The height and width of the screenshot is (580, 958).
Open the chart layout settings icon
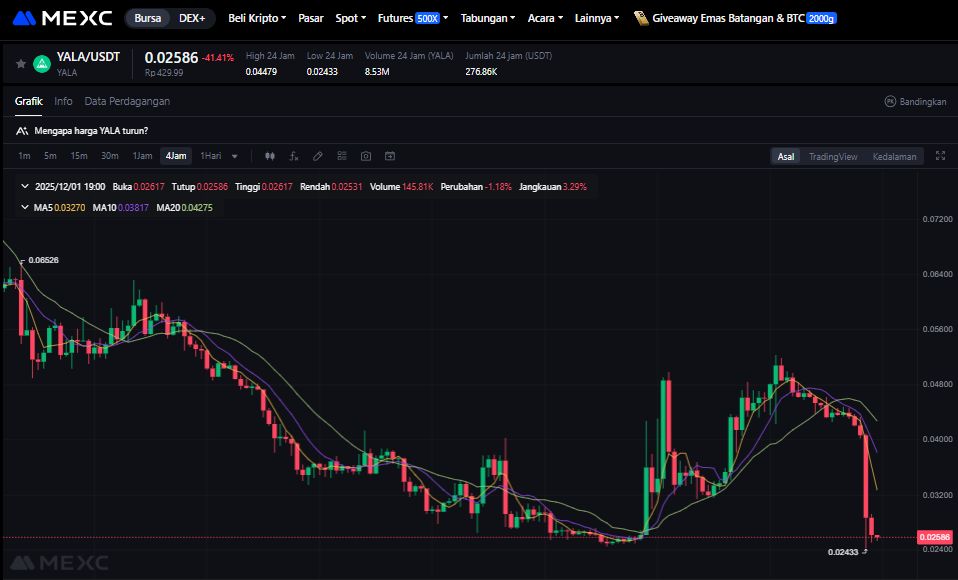point(342,156)
